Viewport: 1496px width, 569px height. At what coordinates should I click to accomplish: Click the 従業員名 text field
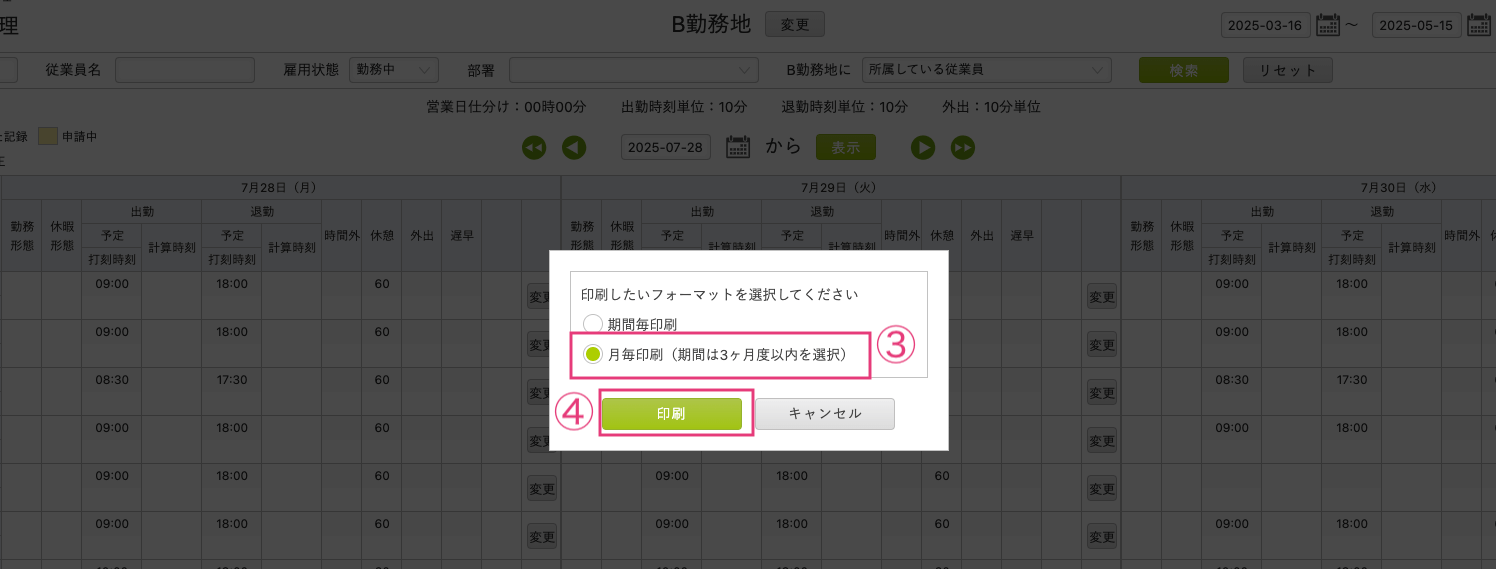(x=185, y=70)
